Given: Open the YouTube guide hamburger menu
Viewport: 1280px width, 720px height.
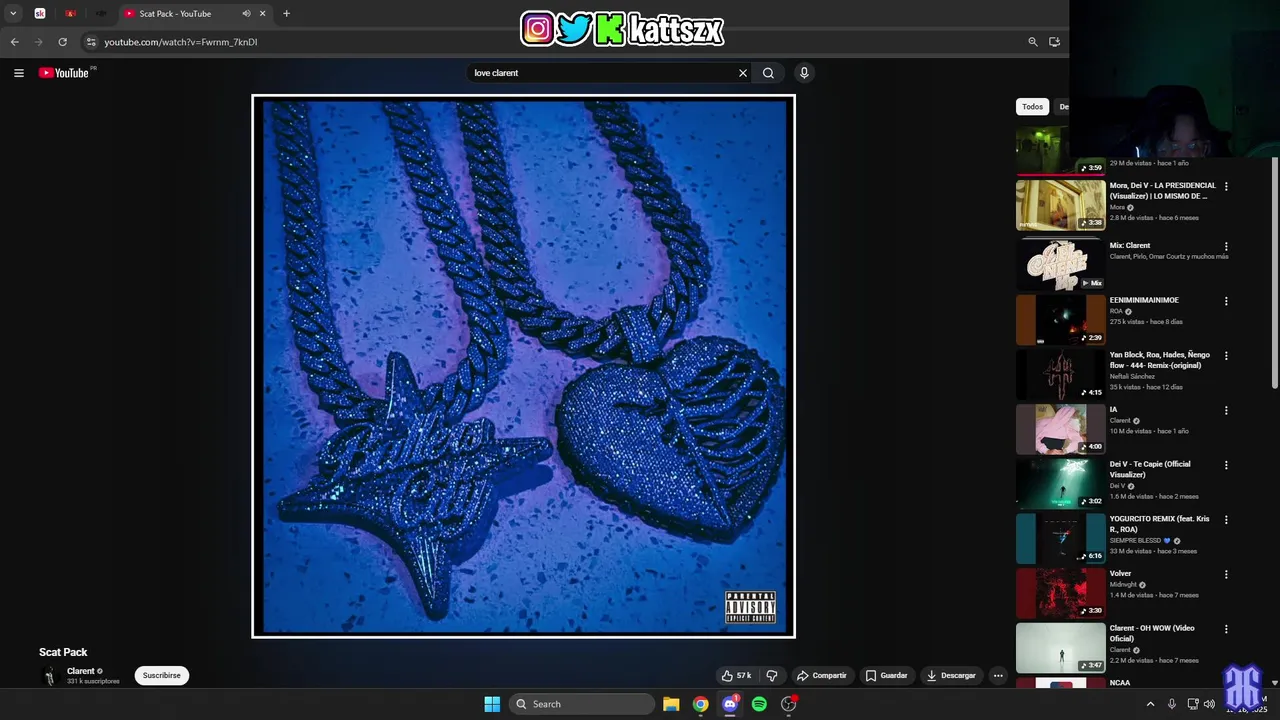Looking at the screenshot, I should pos(18,73).
